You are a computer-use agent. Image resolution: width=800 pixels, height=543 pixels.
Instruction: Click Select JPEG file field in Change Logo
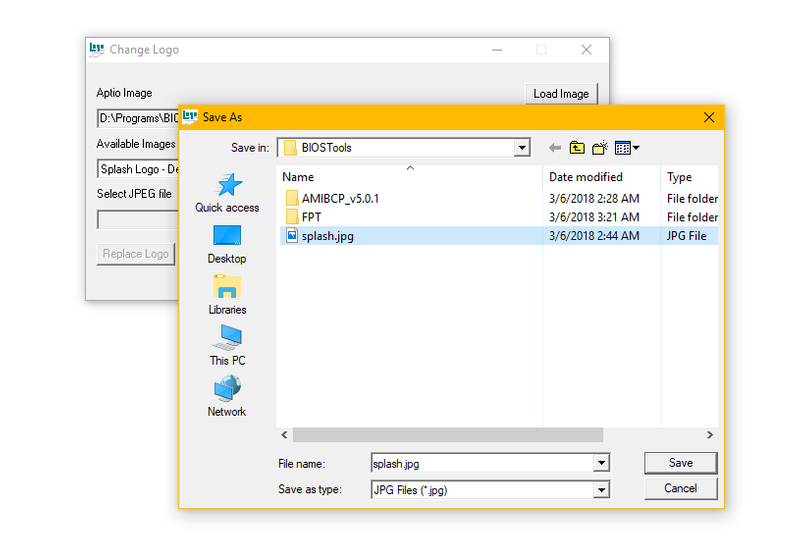coord(138,219)
